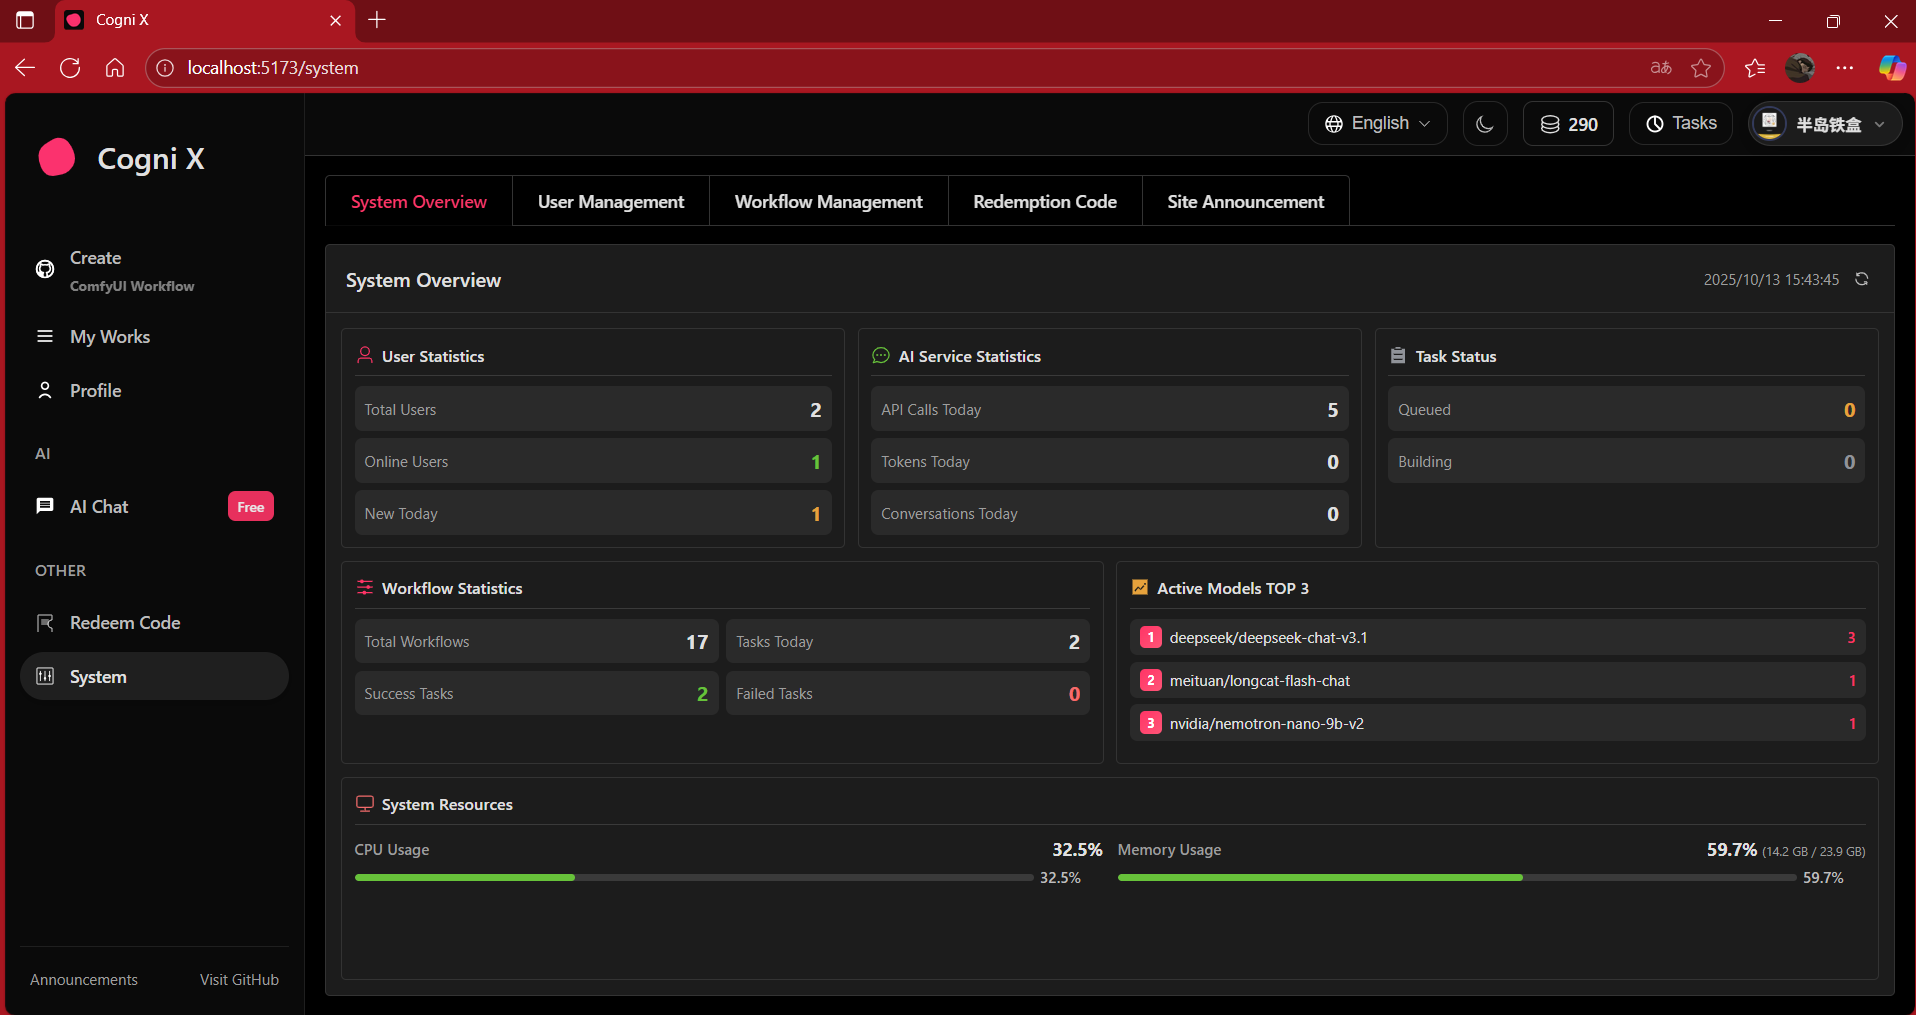1916x1015 pixels.
Task: Toggle dark mode with the moon icon
Action: tap(1484, 124)
